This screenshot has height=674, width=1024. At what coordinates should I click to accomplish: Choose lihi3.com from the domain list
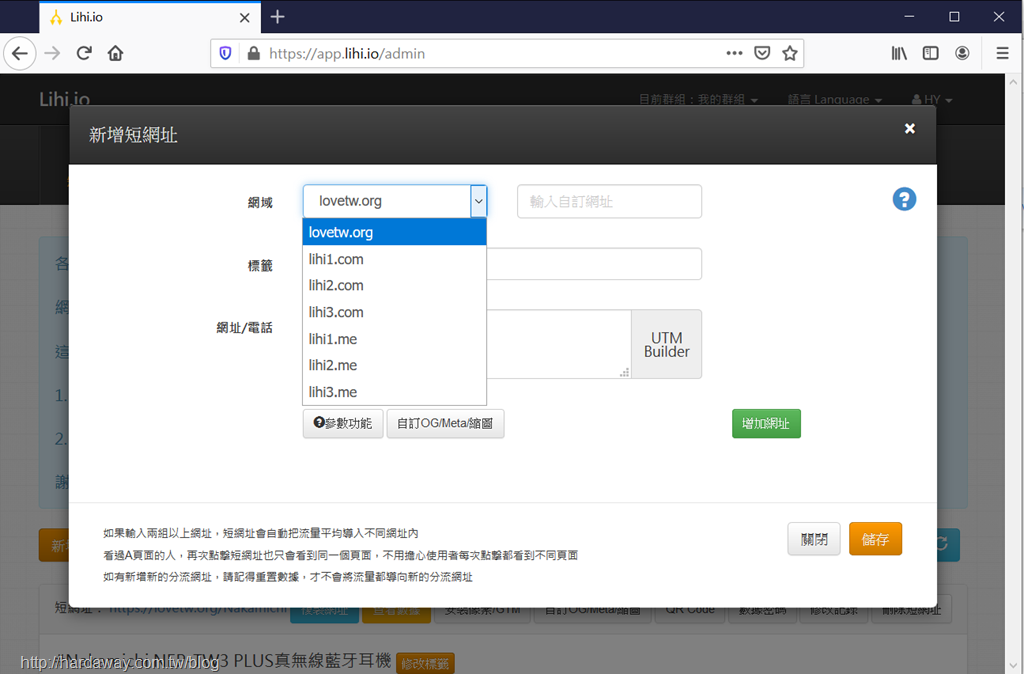click(394, 312)
